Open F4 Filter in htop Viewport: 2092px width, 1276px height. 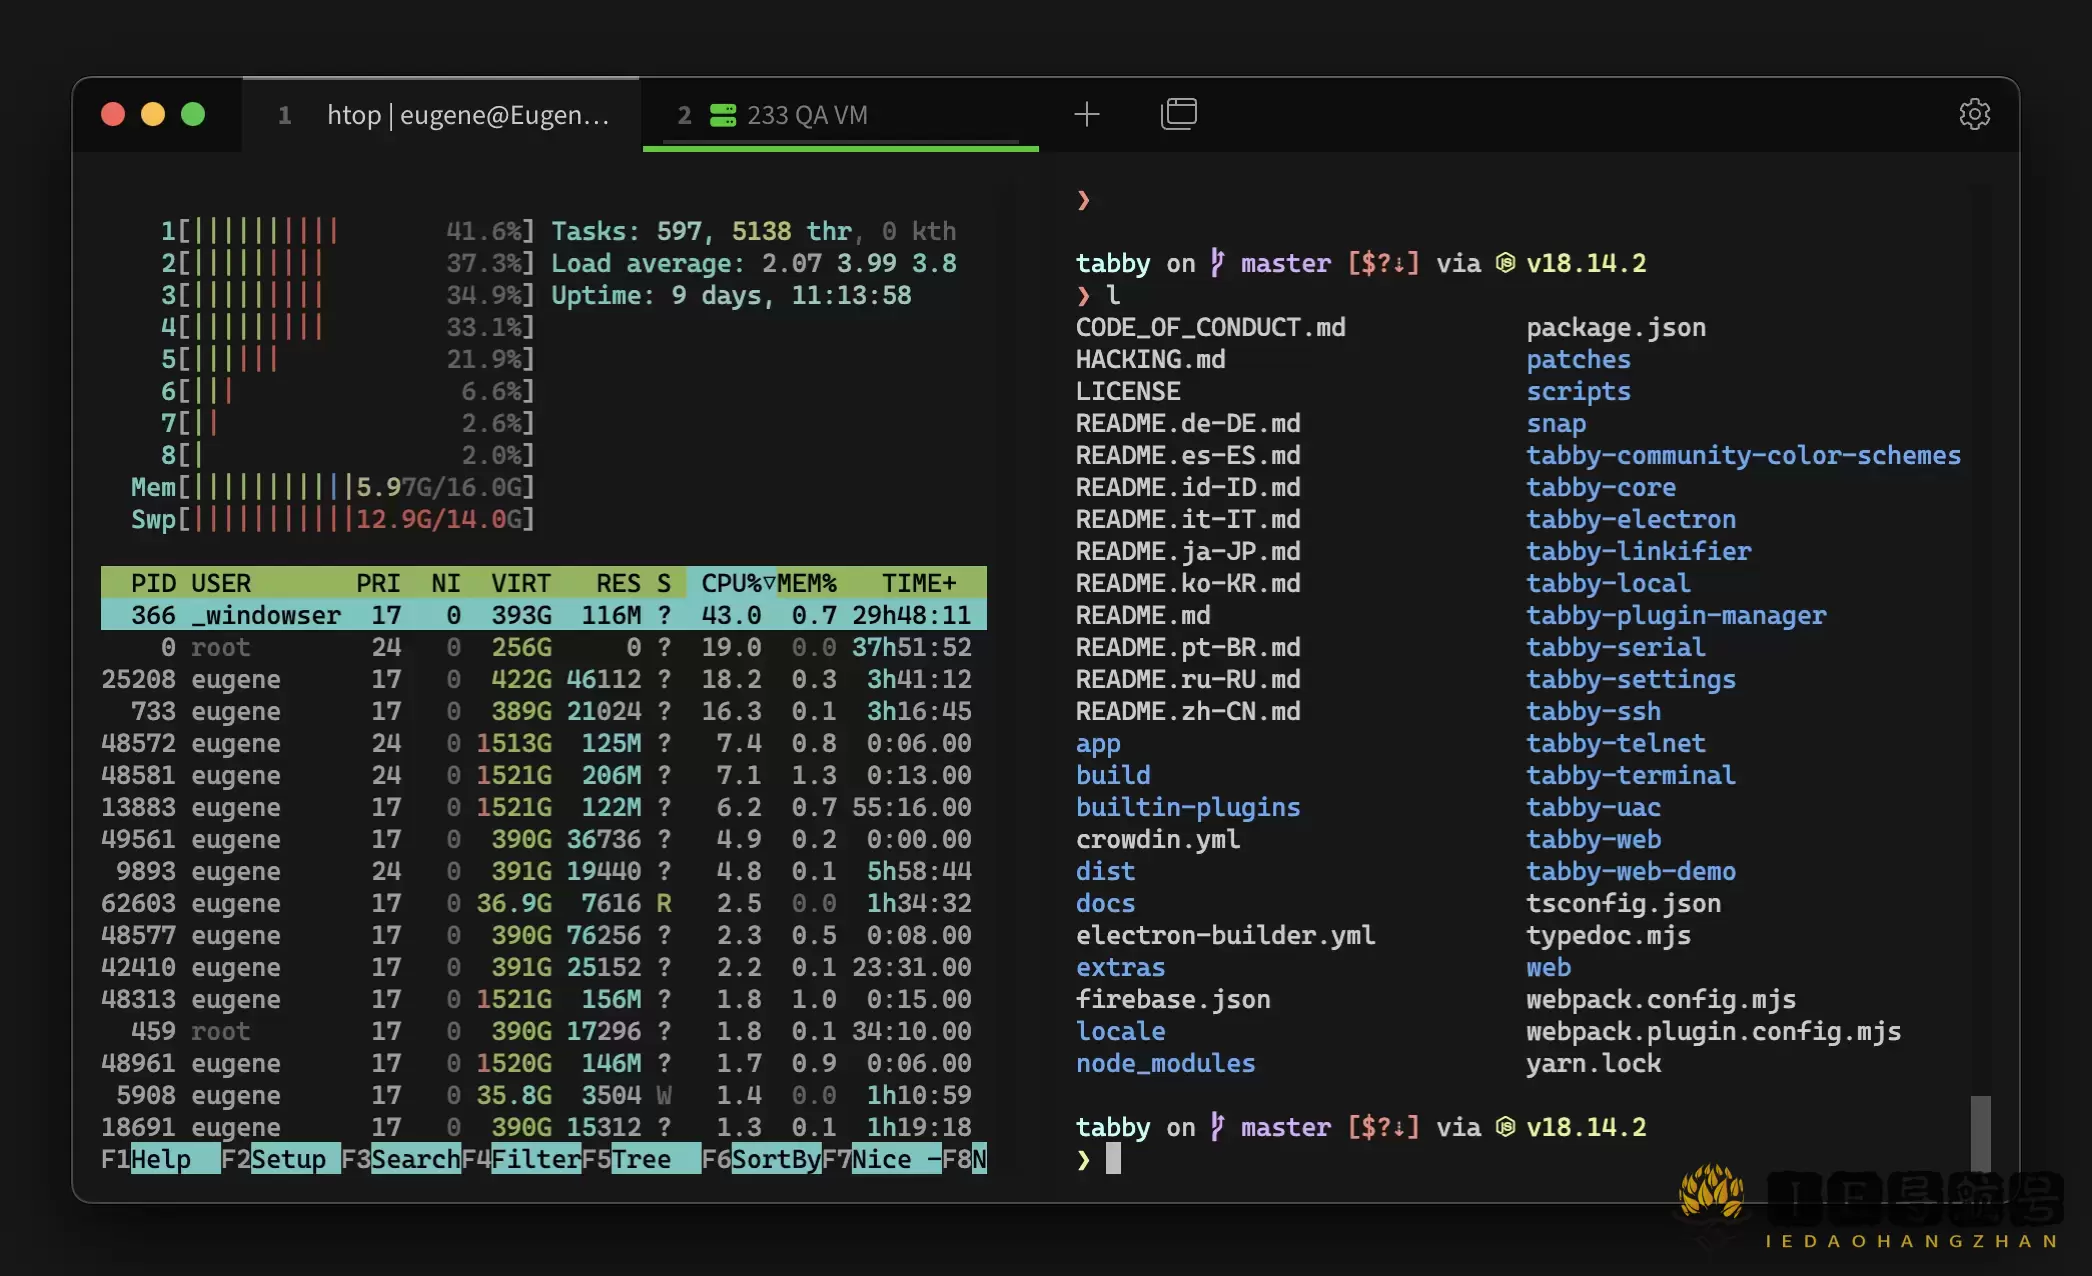point(521,1159)
